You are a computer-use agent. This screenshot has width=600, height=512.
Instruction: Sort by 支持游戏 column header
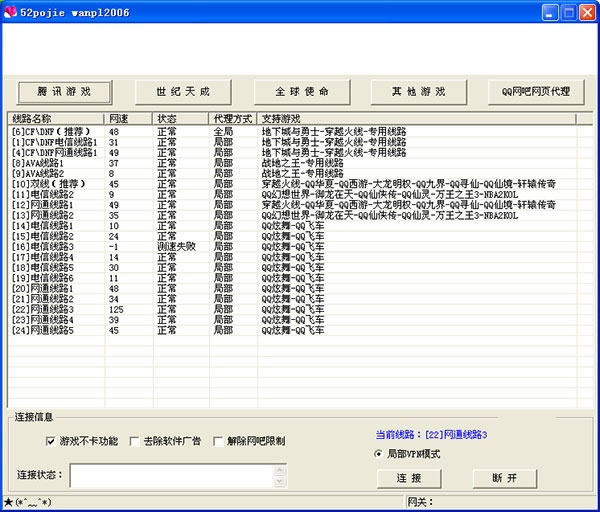pos(417,119)
